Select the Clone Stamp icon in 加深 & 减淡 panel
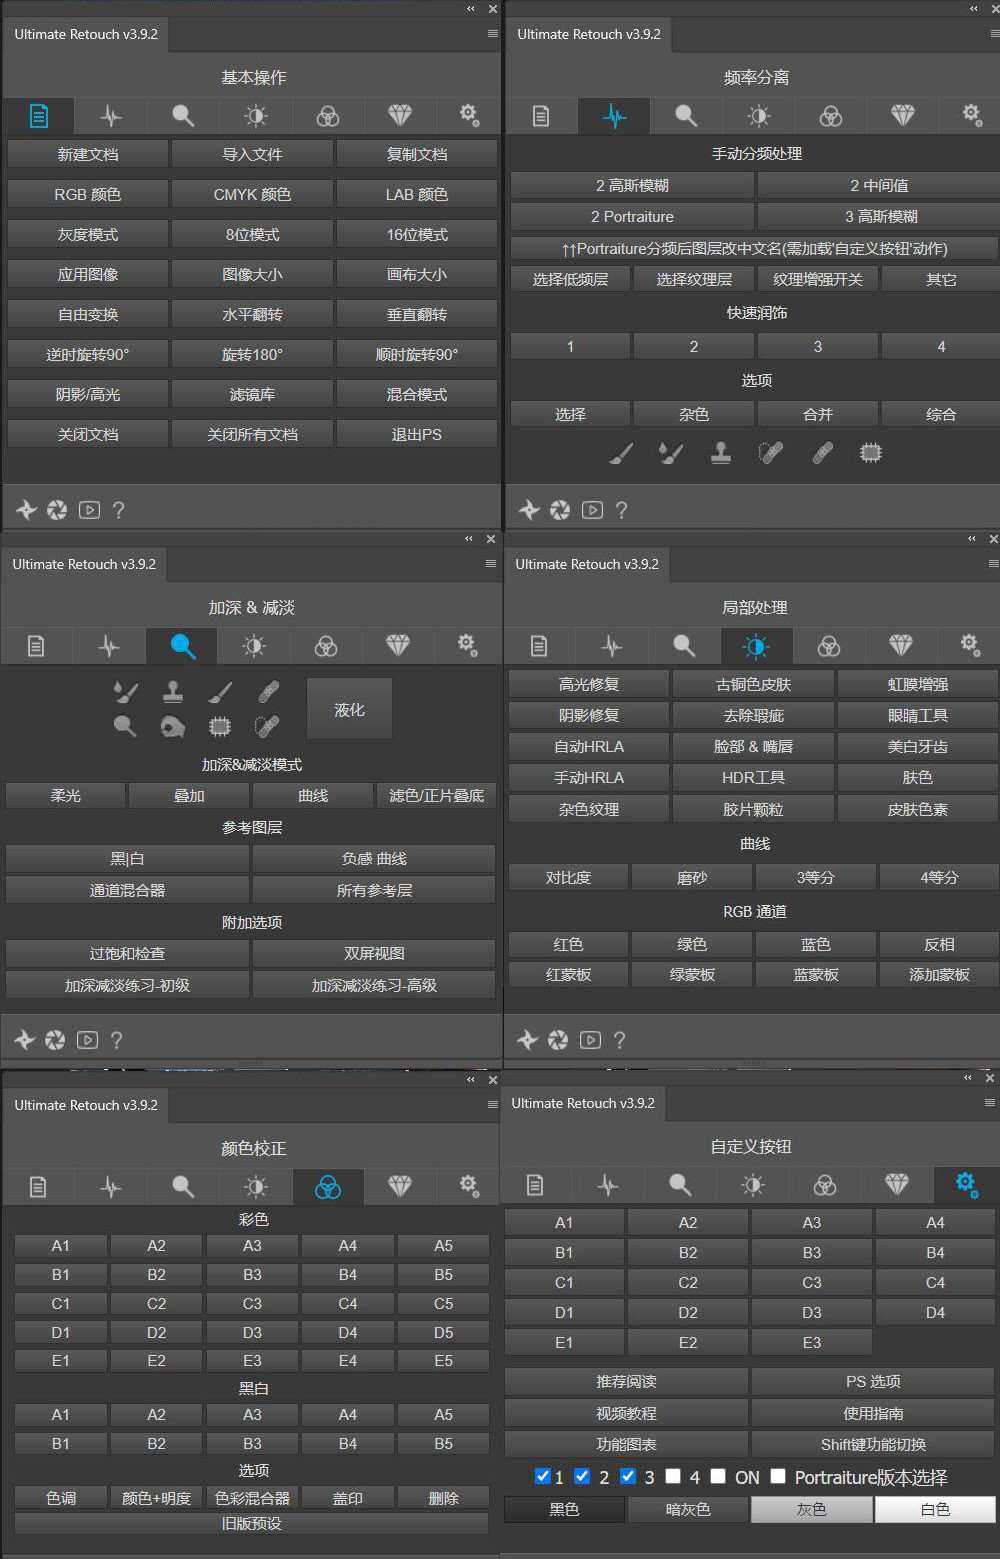This screenshot has width=1000, height=1559. point(173,691)
